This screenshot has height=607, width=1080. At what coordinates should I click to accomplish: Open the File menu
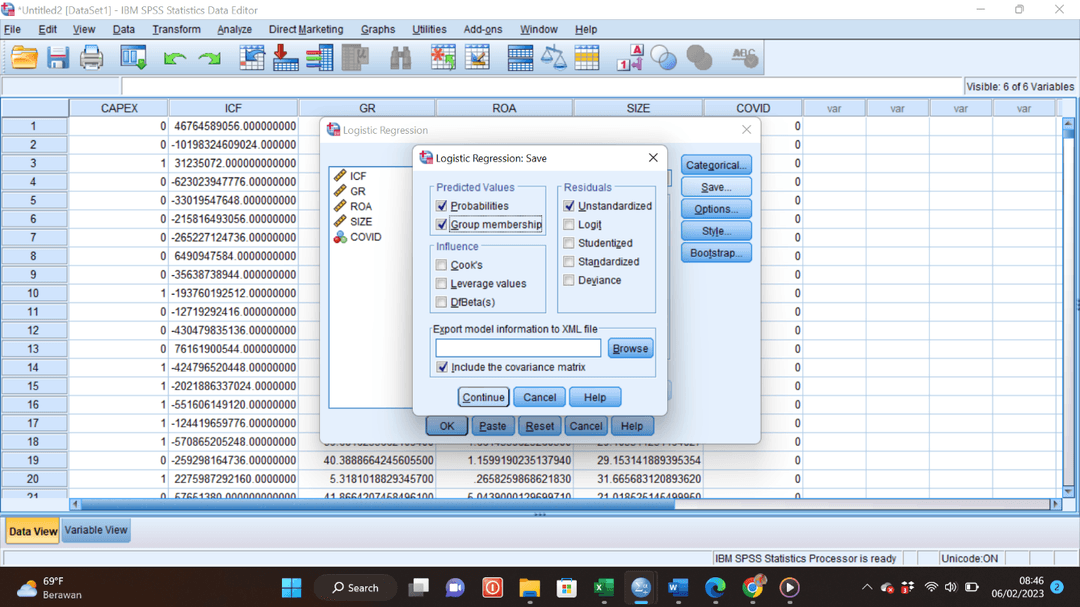coord(12,30)
